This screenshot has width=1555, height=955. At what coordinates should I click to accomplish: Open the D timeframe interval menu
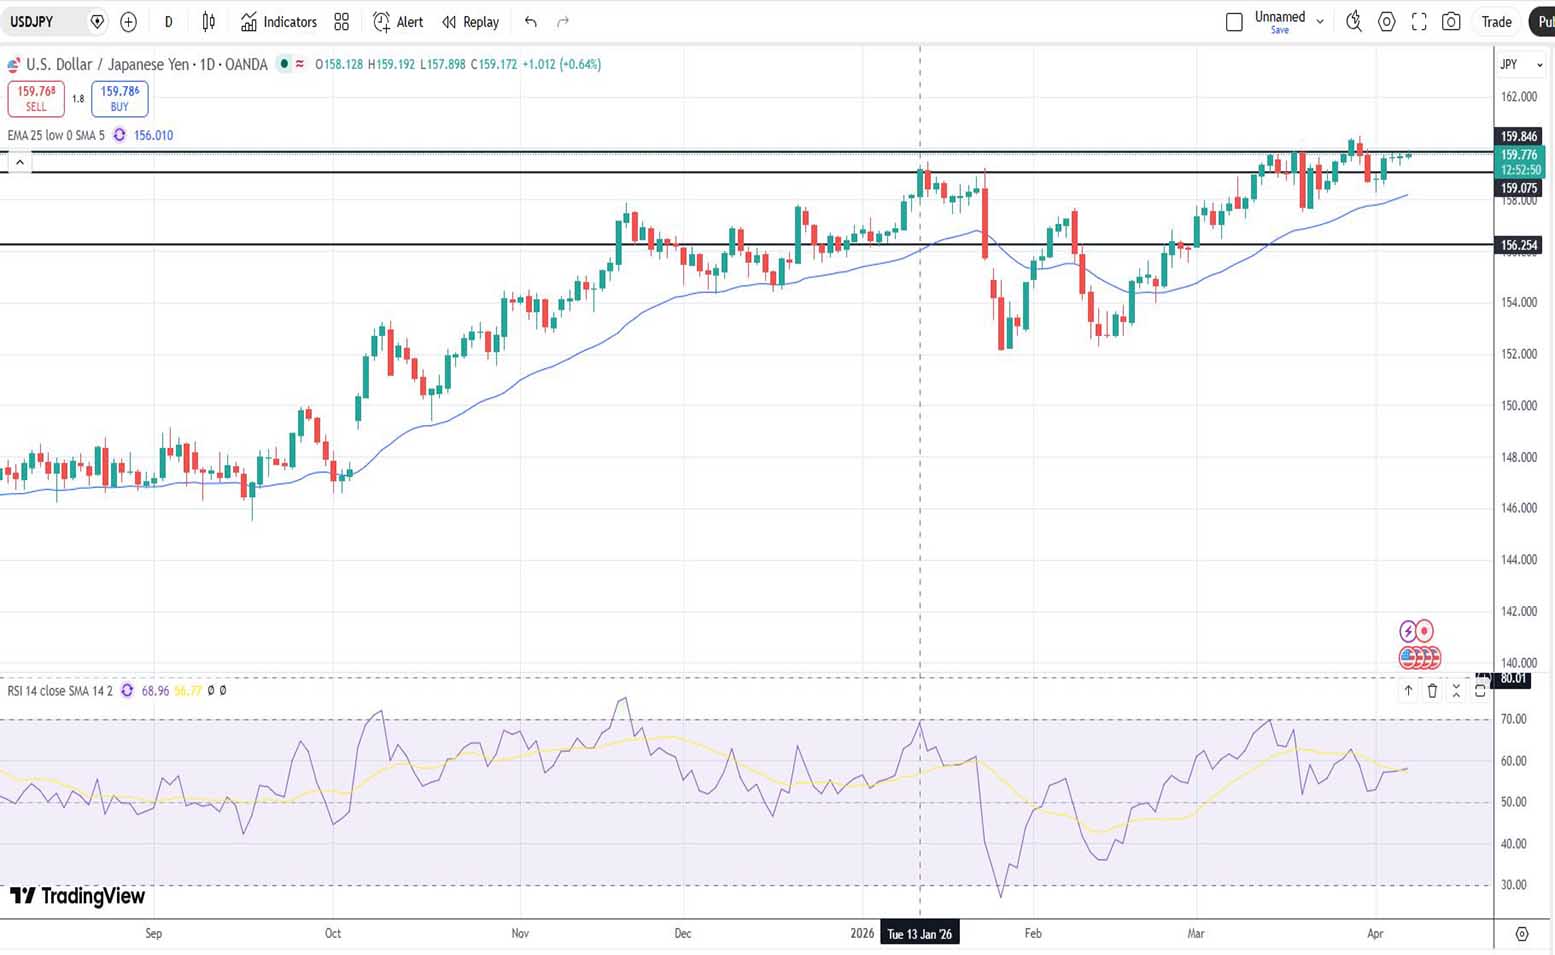click(x=168, y=22)
